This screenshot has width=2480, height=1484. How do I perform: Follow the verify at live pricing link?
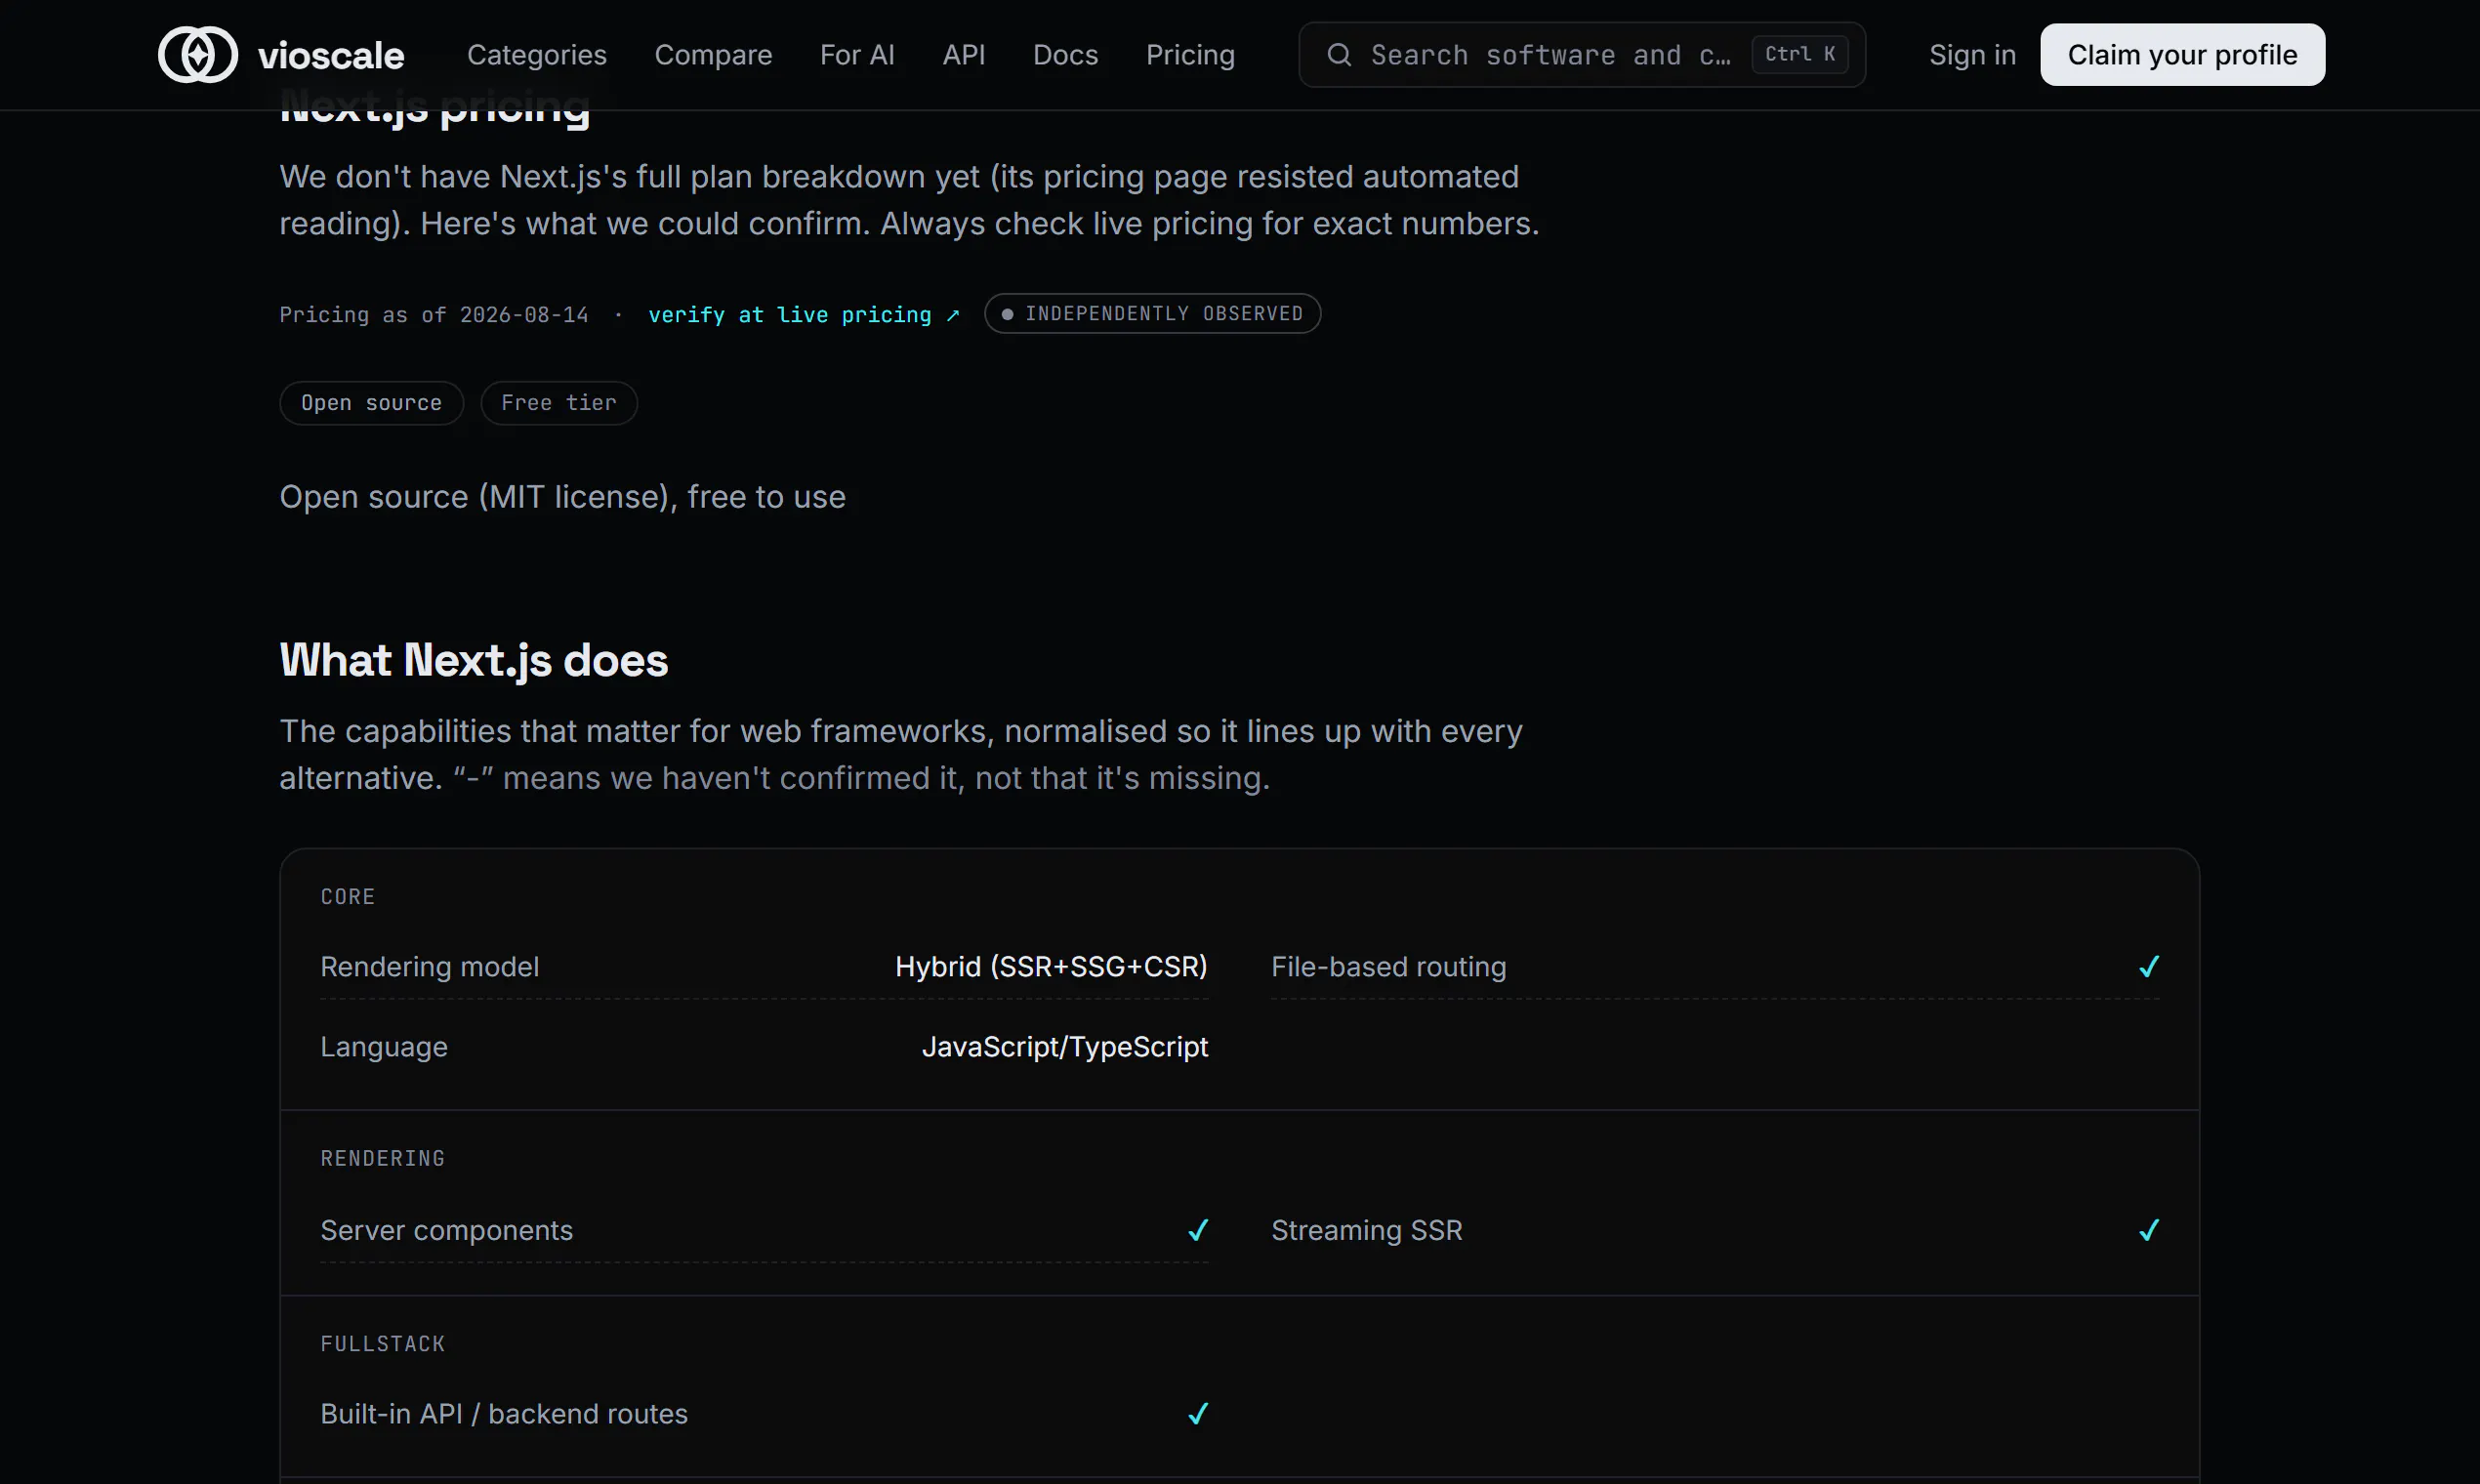[804, 315]
